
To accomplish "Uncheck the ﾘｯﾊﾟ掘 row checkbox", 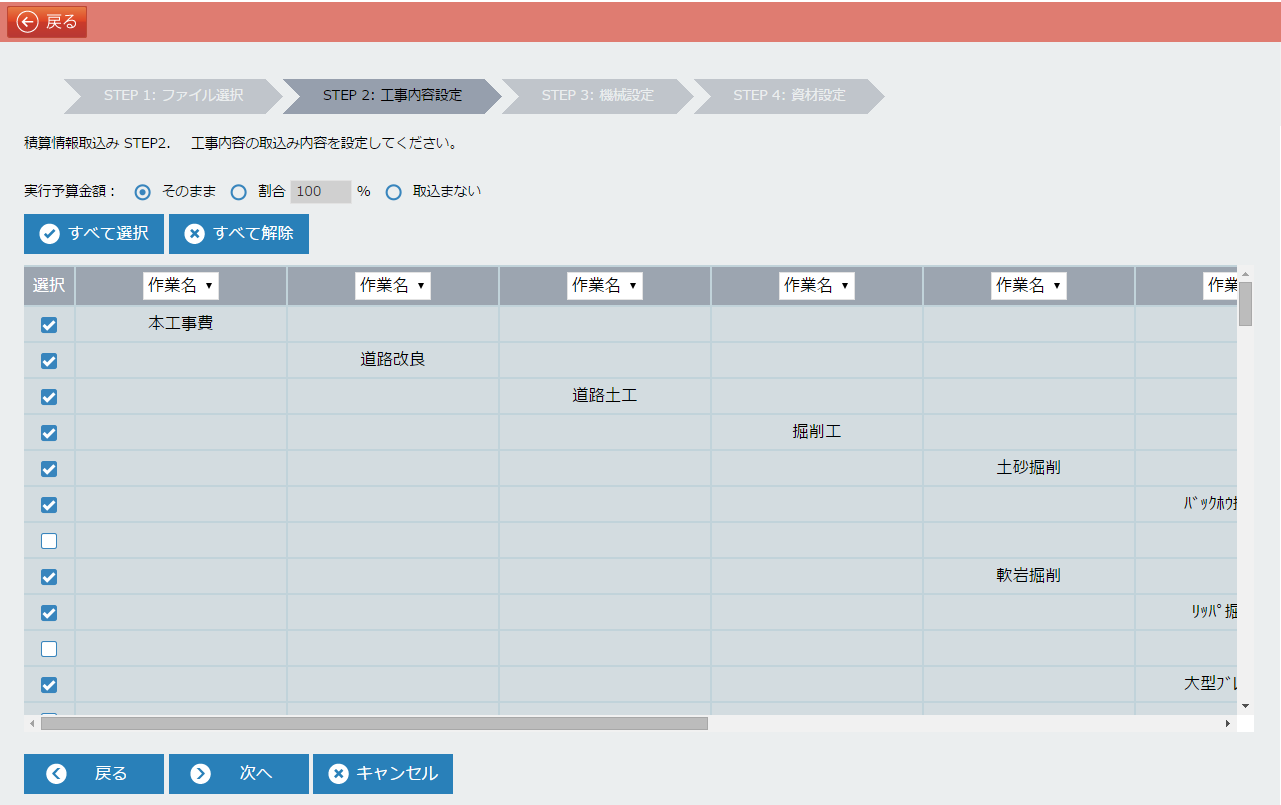I will coord(49,613).
